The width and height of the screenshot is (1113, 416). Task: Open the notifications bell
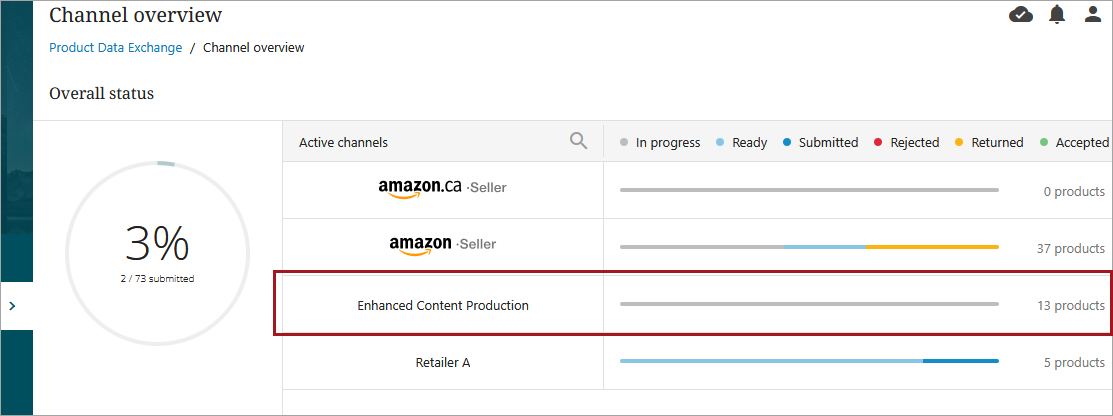[x=1057, y=14]
